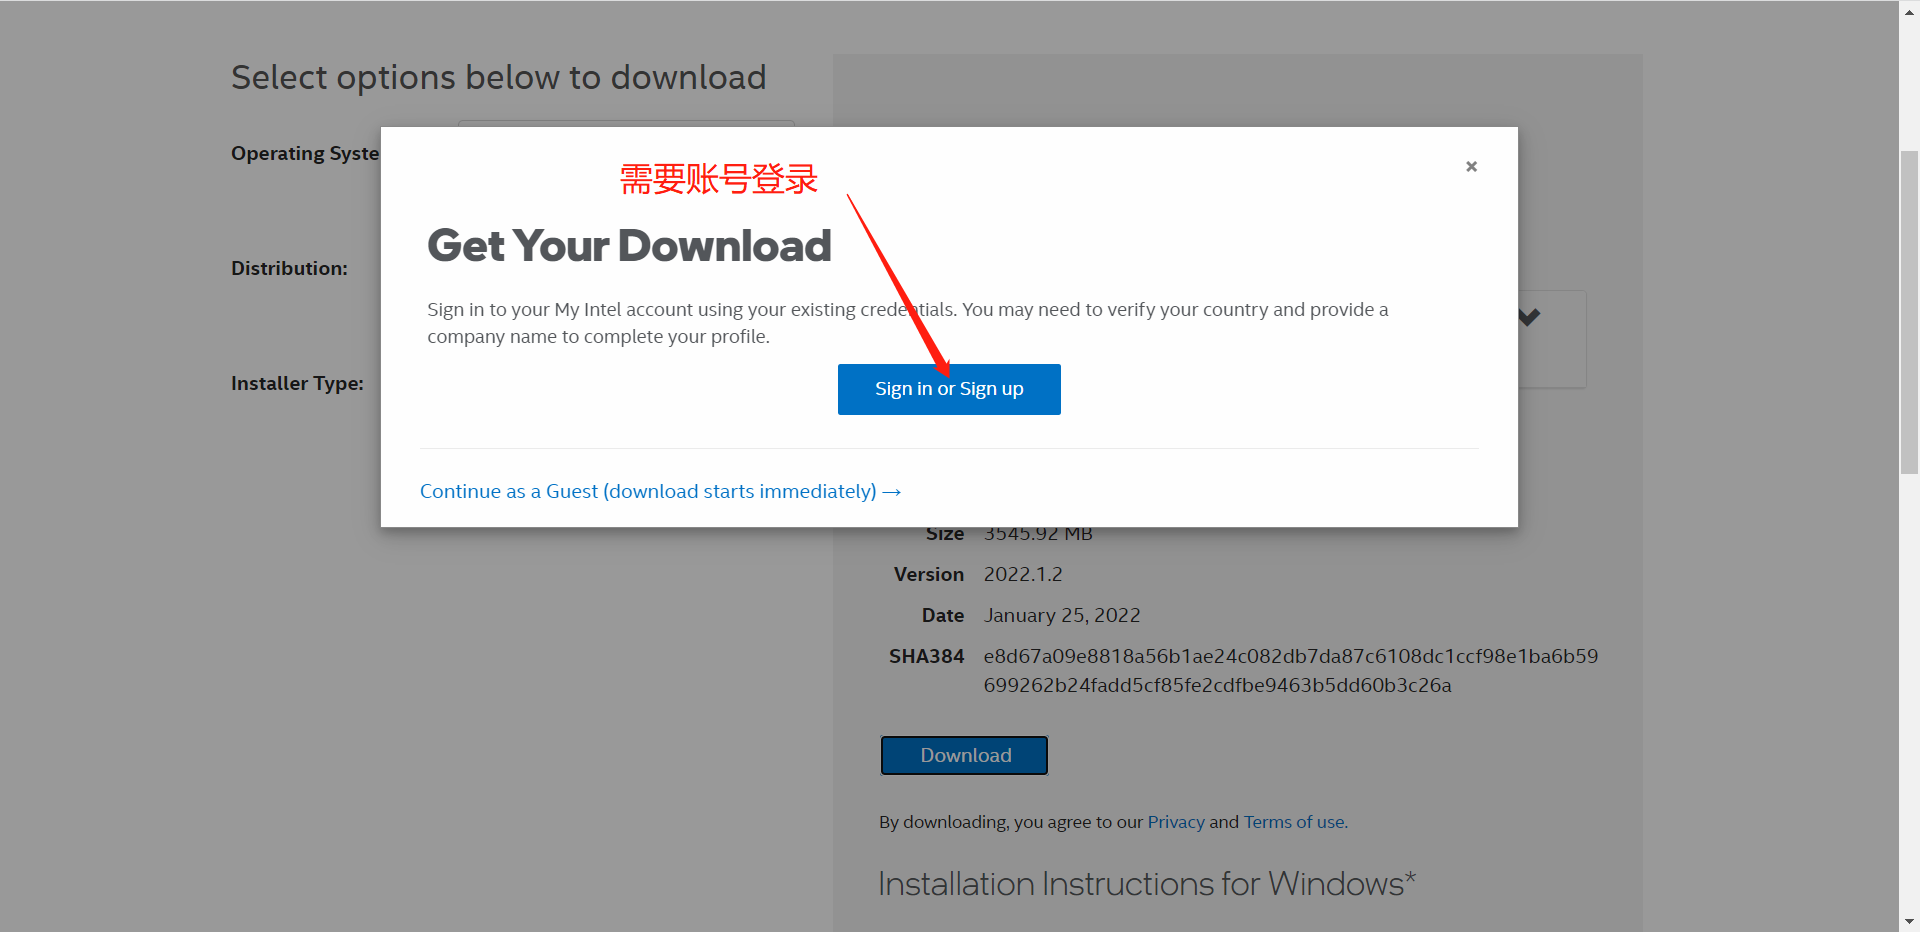The width and height of the screenshot is (1920, 932).
Task: Click the red Chinese annotation text
Action: [x=719, y=180]
